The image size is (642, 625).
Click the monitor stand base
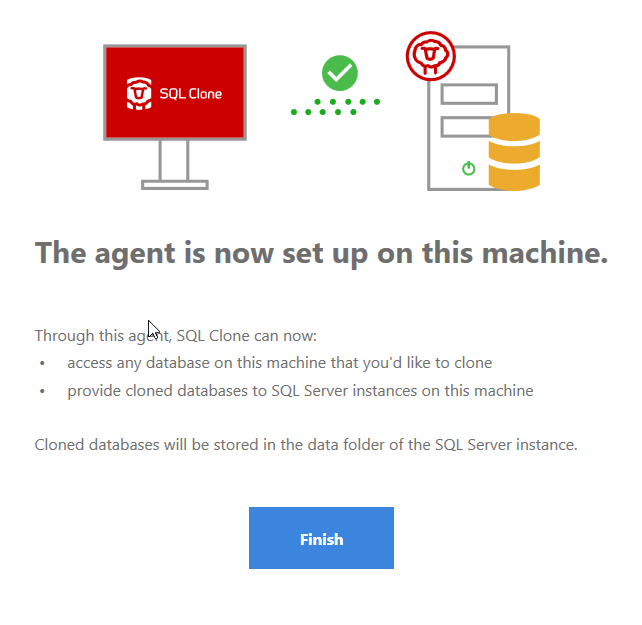pyautogui.click(x=175, y=185)
